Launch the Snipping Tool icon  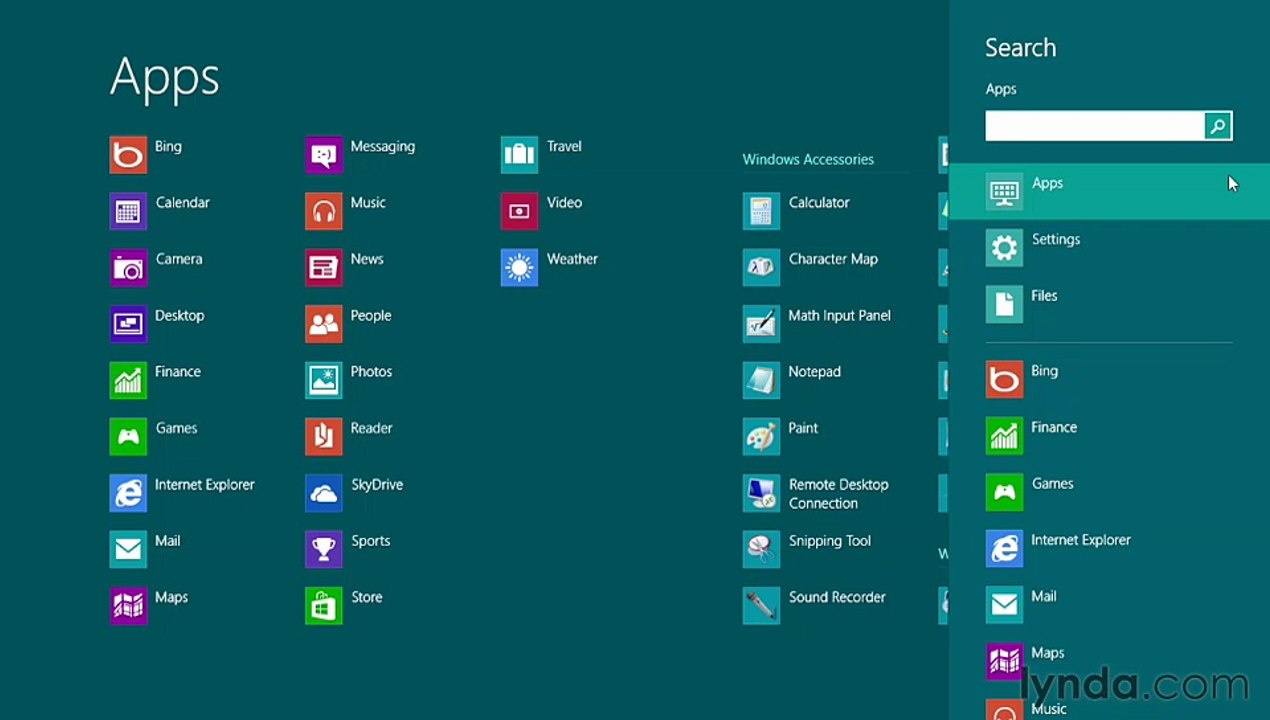pyautogui.click(x=761, y=549)
